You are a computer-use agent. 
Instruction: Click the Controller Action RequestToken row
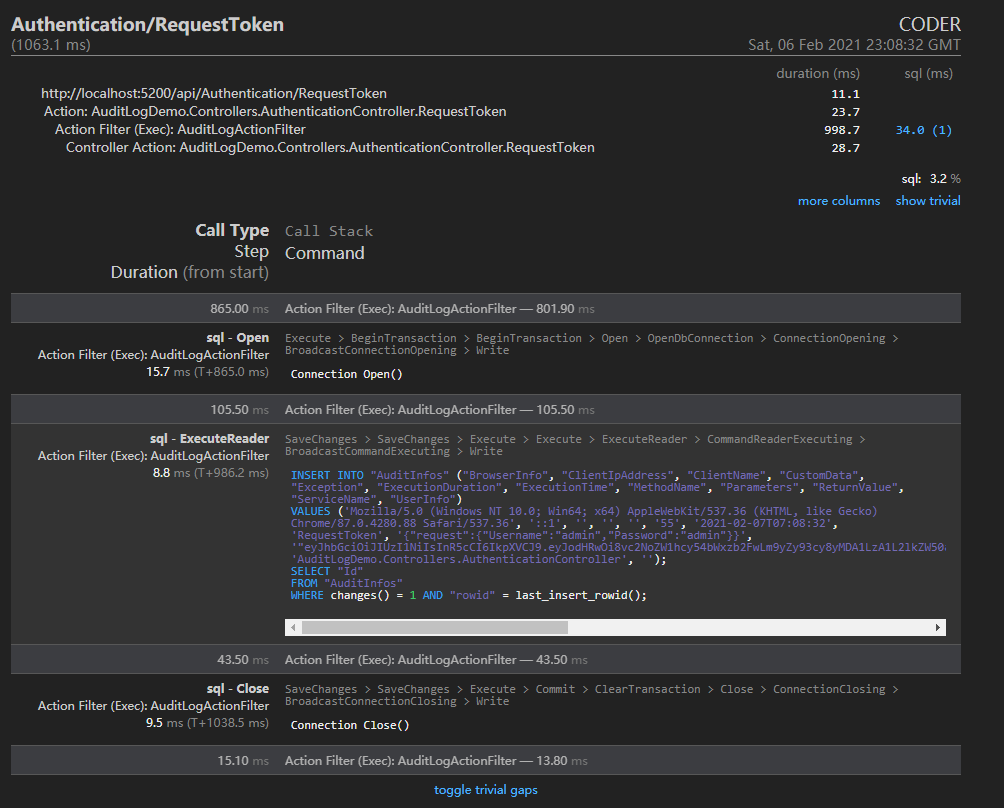(330, 147)
